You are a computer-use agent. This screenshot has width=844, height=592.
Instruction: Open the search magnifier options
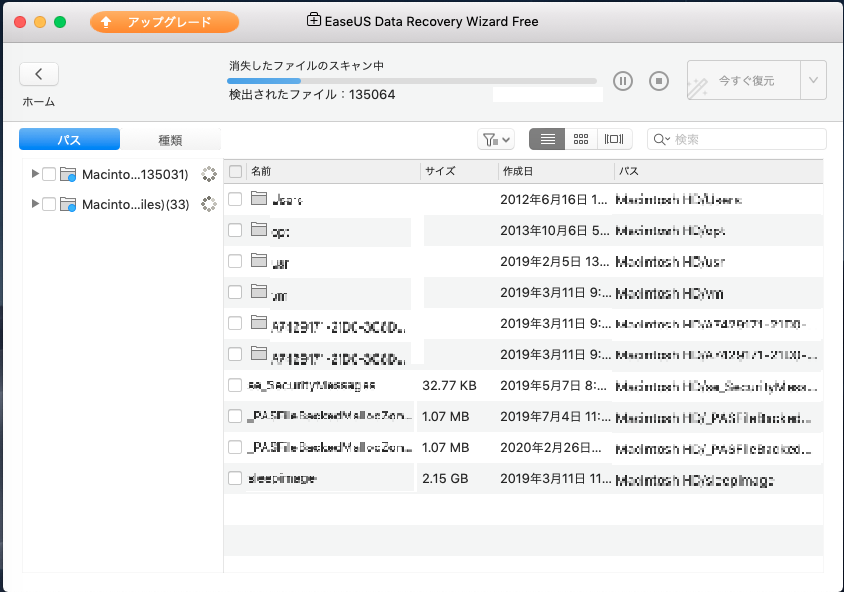662,140
